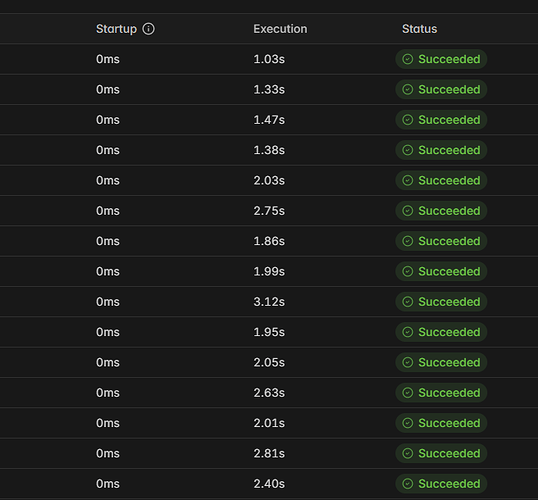Select the 2.40s execution time cell

click(x=269, y=484)
